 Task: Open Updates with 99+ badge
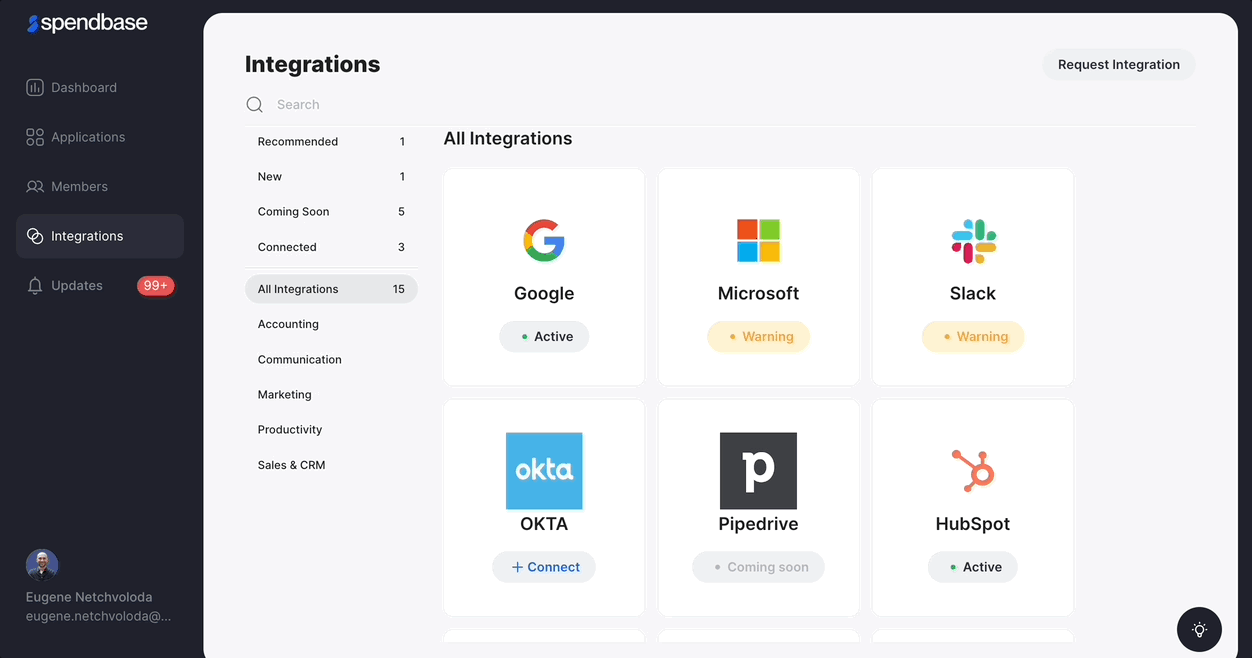click(x=77, y=286)
